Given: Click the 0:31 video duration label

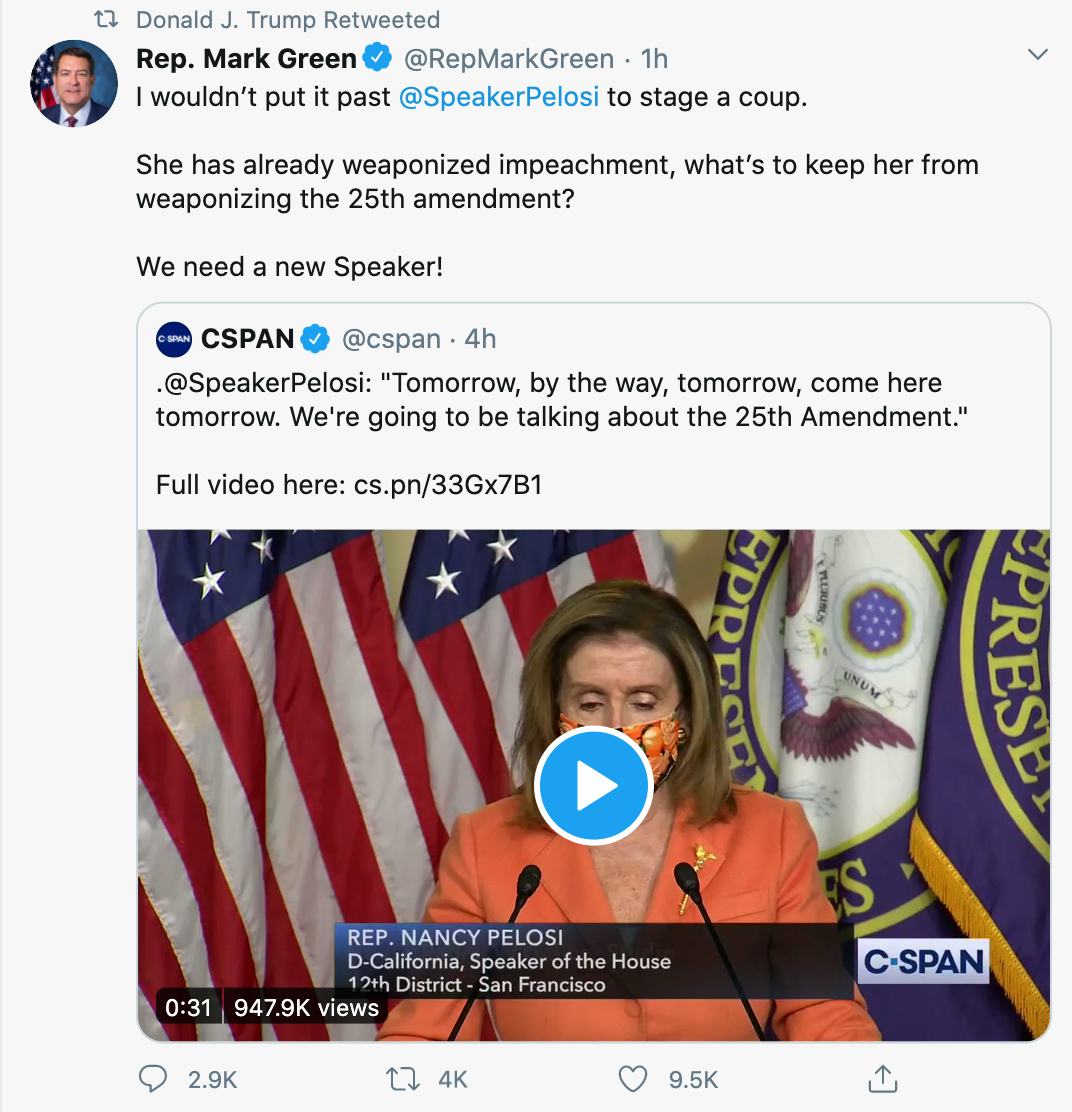Looking at the screenshot, I should 188,1007.
